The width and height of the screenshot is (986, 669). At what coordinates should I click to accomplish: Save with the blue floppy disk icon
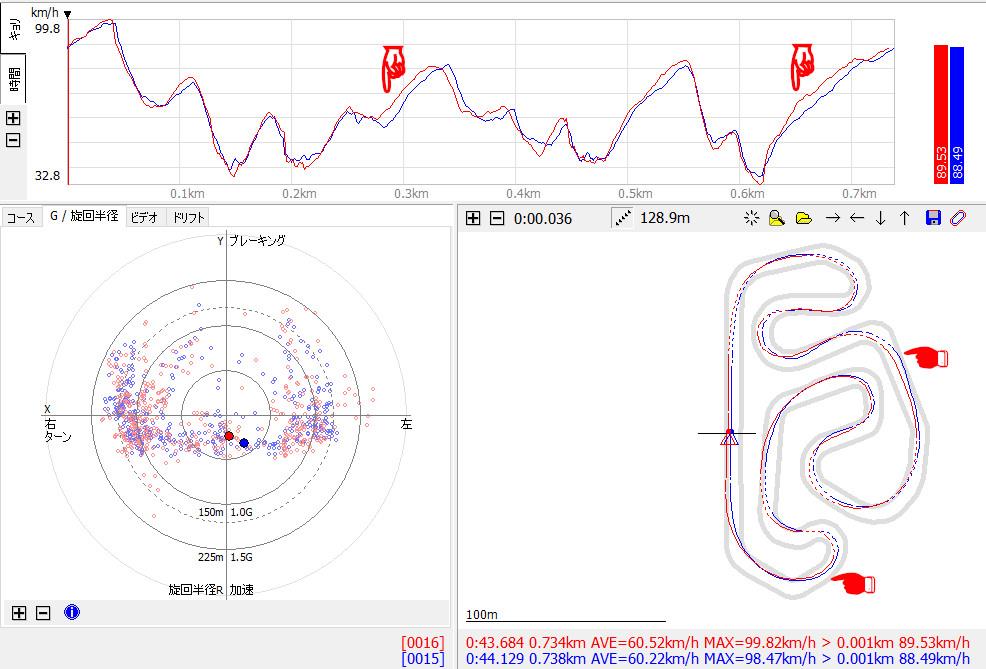[x=934, y=218]
